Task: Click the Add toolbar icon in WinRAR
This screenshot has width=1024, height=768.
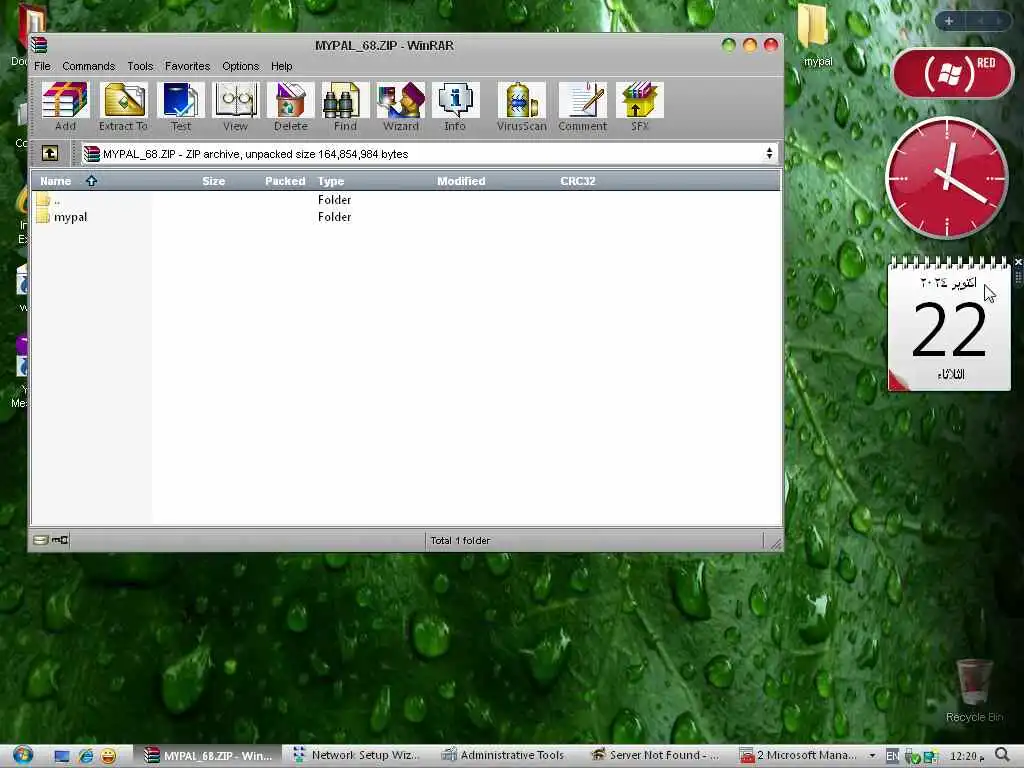Action: click(65, 106)
